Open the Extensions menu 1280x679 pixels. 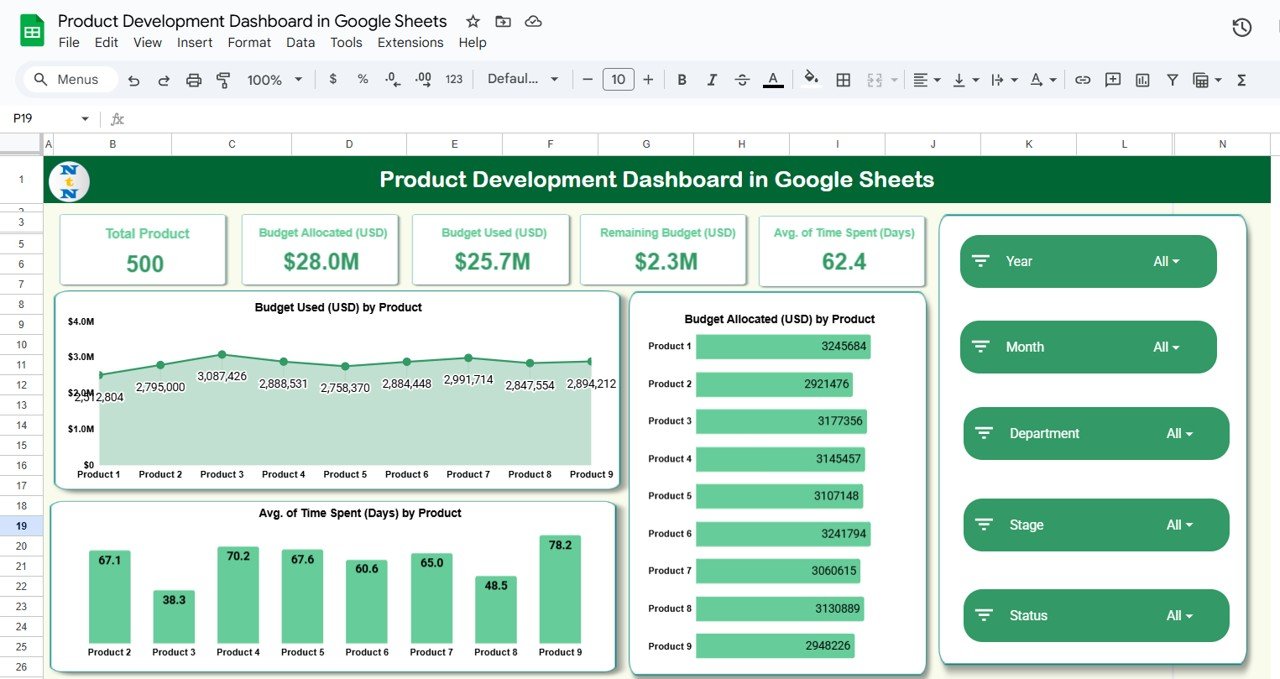(410, 42)
